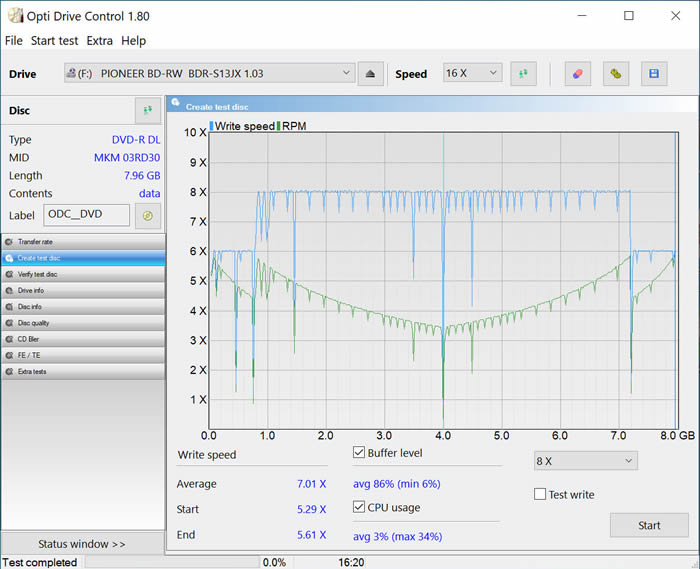Open the Extra menu
Screen dimensions: 700x569
(100, 41)
